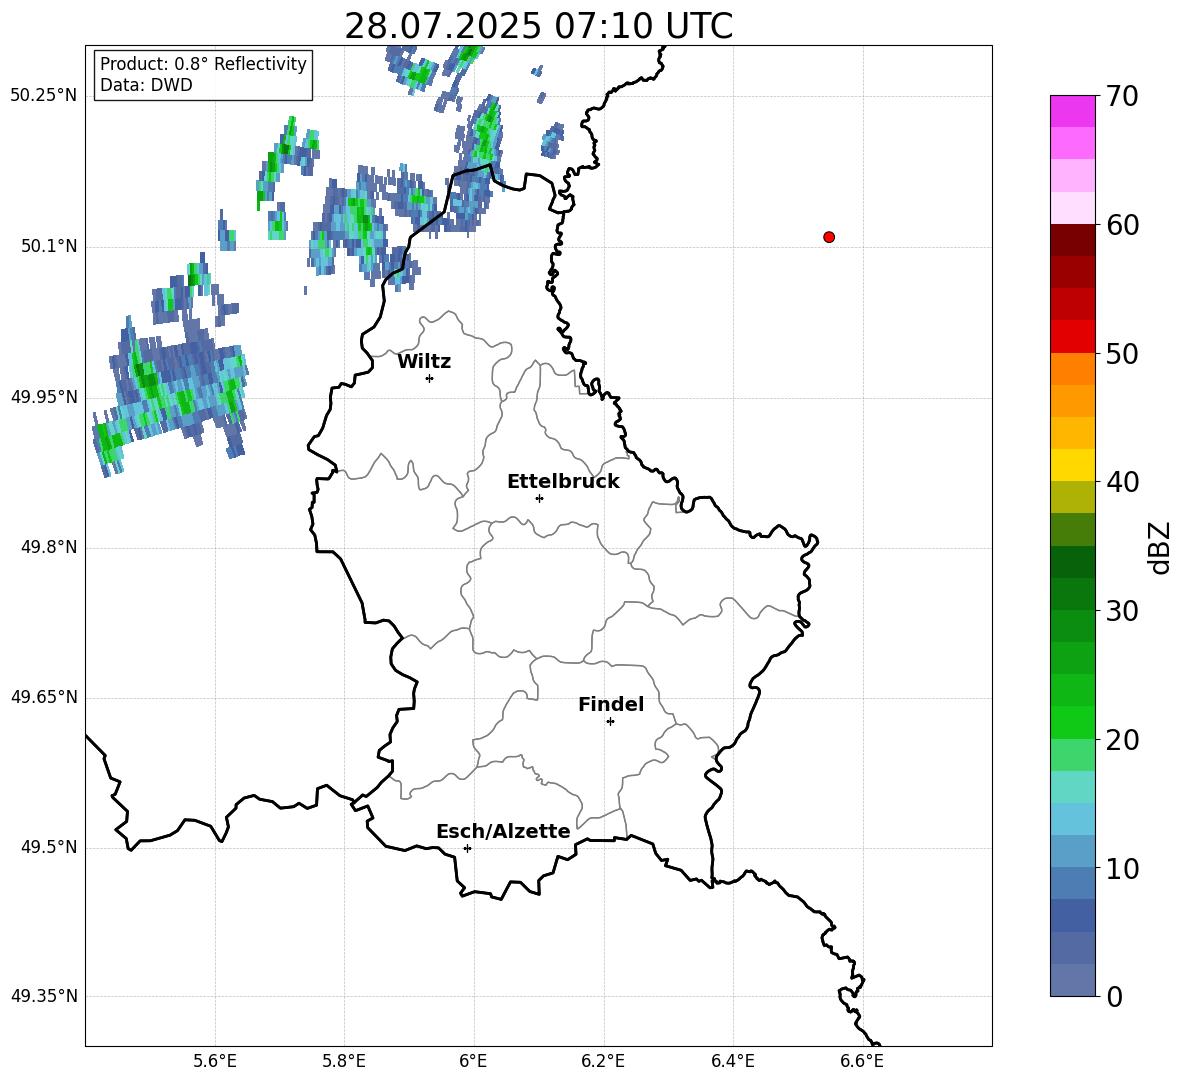Click the 60 tick on colorbar

point(1122,225)
